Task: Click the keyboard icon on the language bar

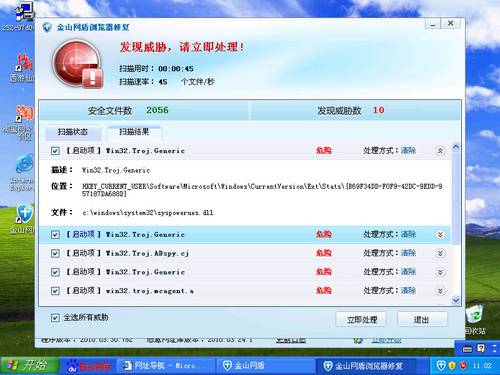Action: tap(467, 349)
